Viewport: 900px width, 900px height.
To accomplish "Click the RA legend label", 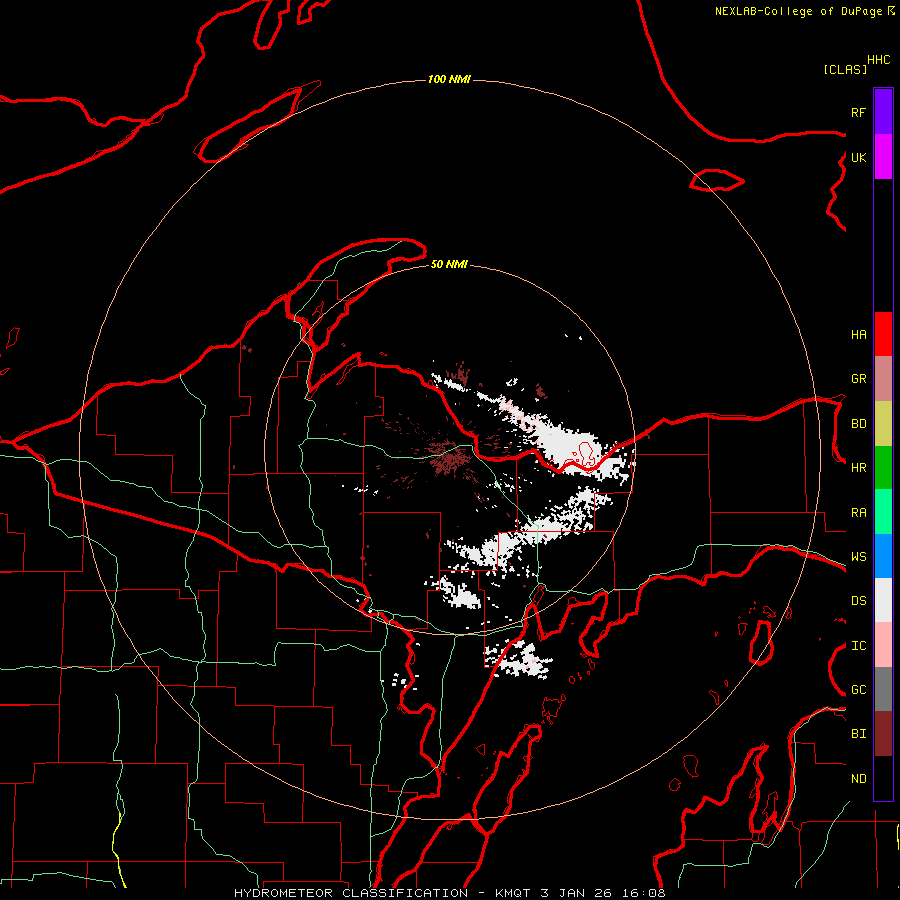I will click(x=858, y=513).
